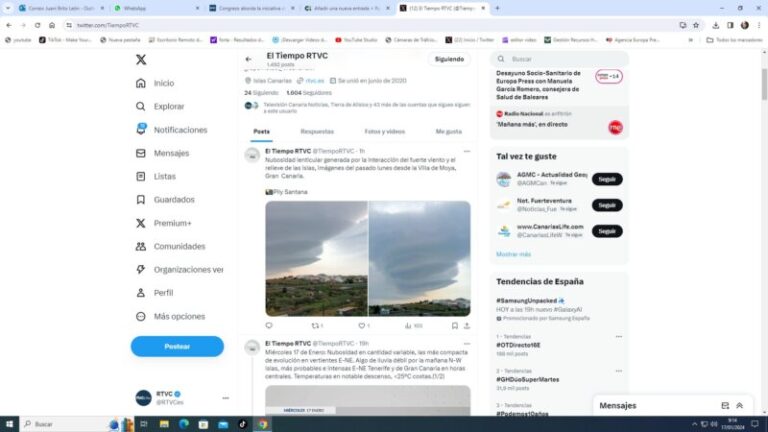Open right lenticular cloud photo
Screen dimensions: 768x432
(420, 259)
